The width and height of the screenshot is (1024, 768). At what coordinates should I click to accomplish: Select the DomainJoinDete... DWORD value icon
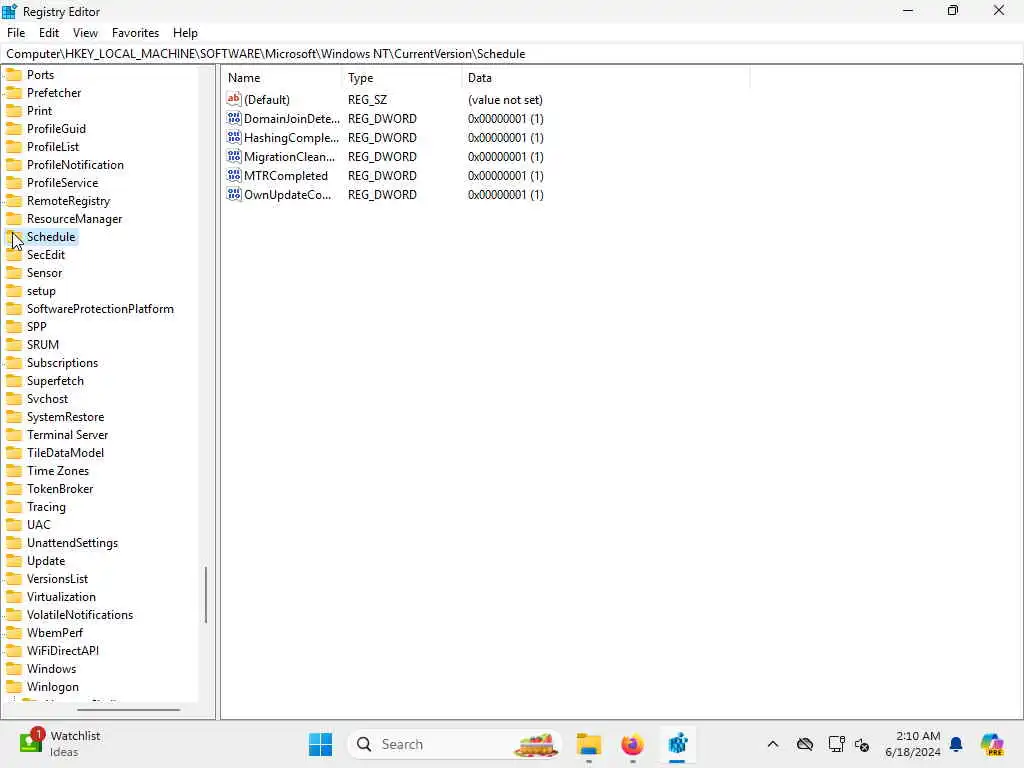234,118
